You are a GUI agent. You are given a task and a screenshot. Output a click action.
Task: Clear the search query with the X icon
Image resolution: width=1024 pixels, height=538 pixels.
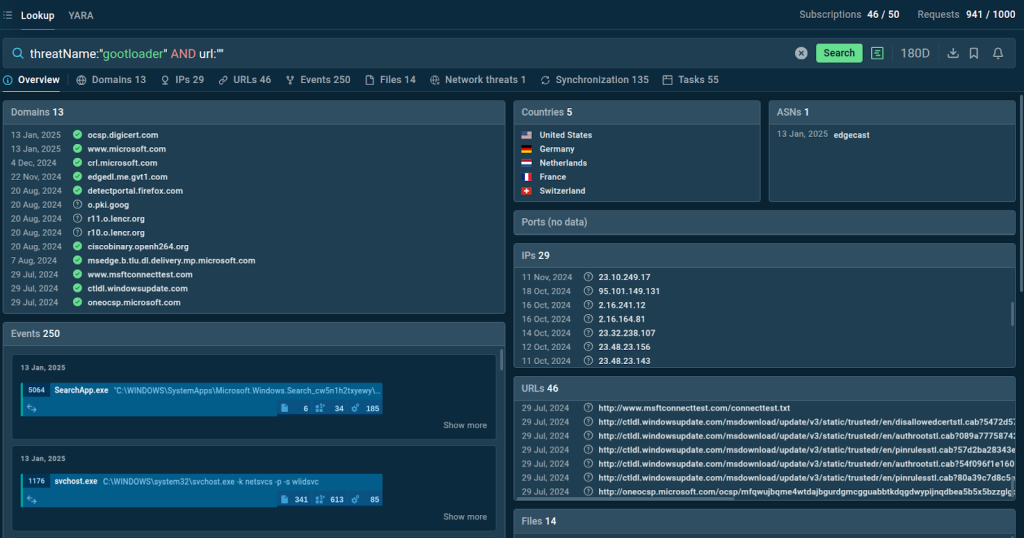[801, 53]
